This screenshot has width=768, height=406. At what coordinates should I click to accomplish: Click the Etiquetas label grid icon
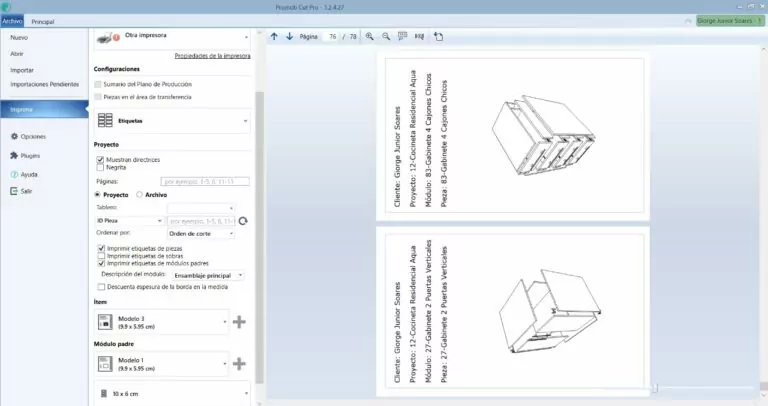pyautogui.click(x=105, y=120)
